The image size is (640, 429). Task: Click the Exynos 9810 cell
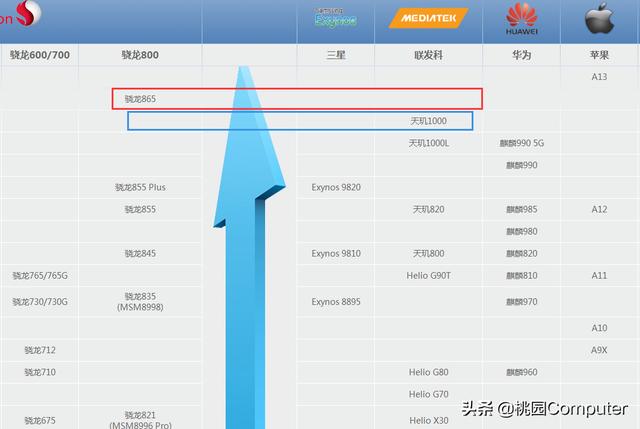(336, 253)
